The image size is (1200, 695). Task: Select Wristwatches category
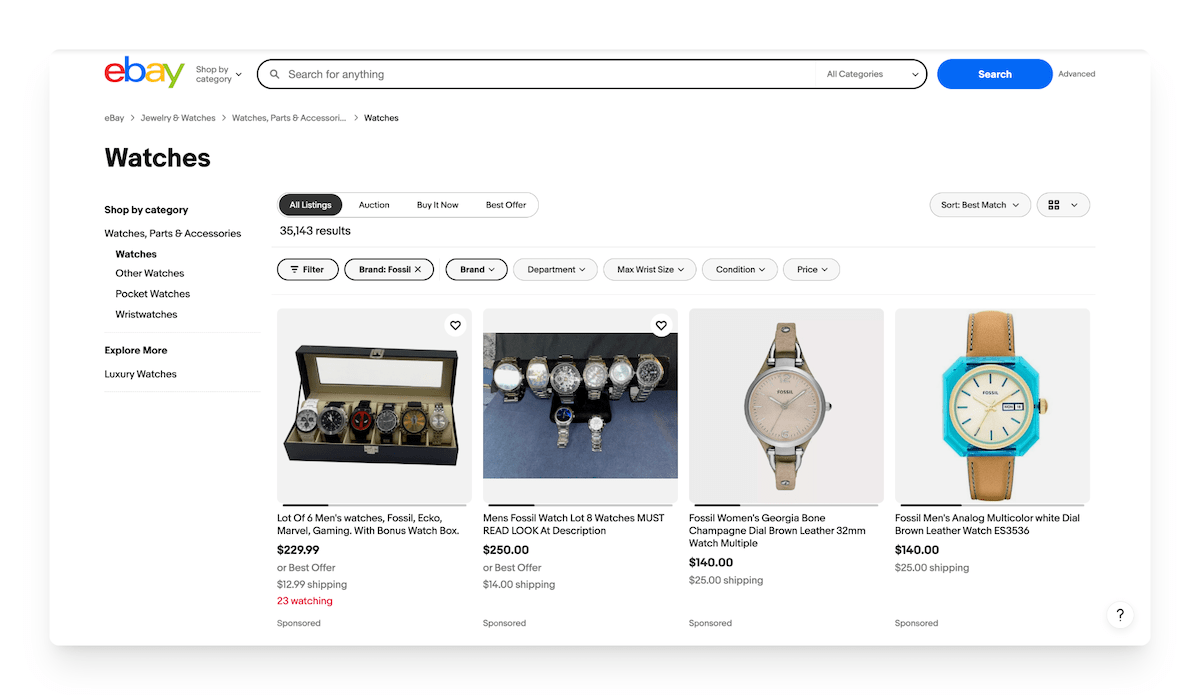146,314
